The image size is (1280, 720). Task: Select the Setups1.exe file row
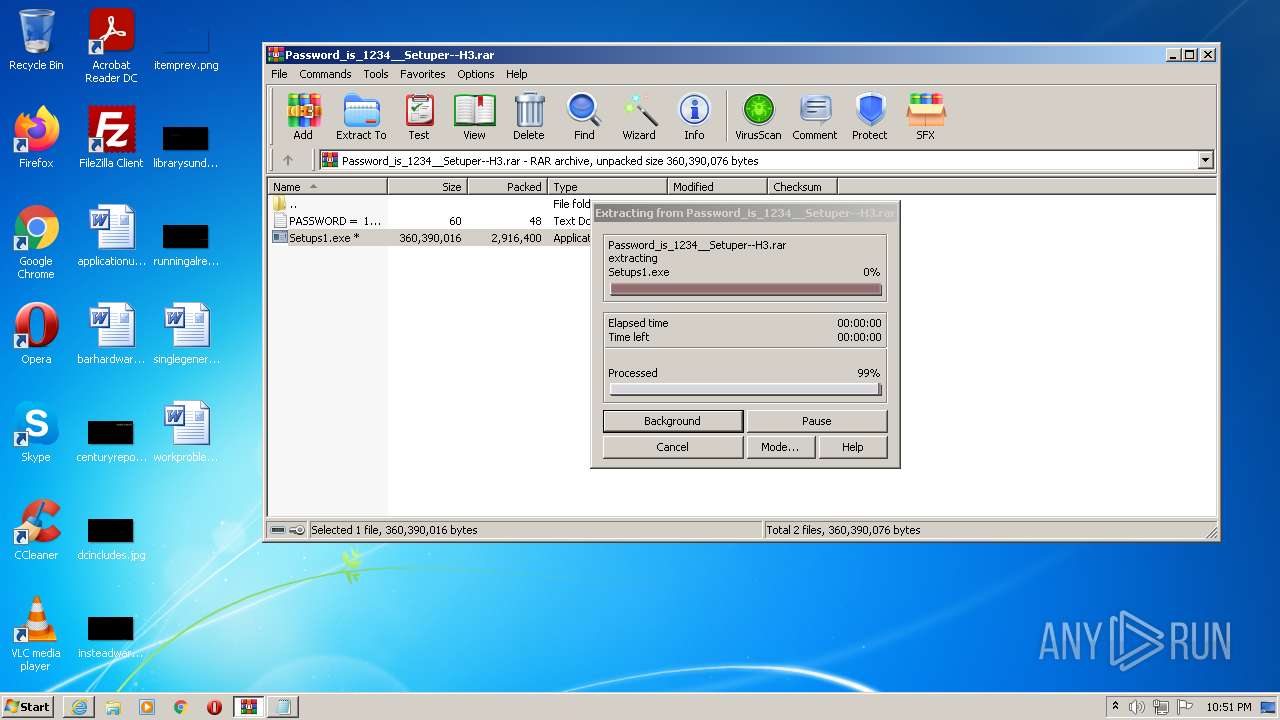(x=430, y=238)
